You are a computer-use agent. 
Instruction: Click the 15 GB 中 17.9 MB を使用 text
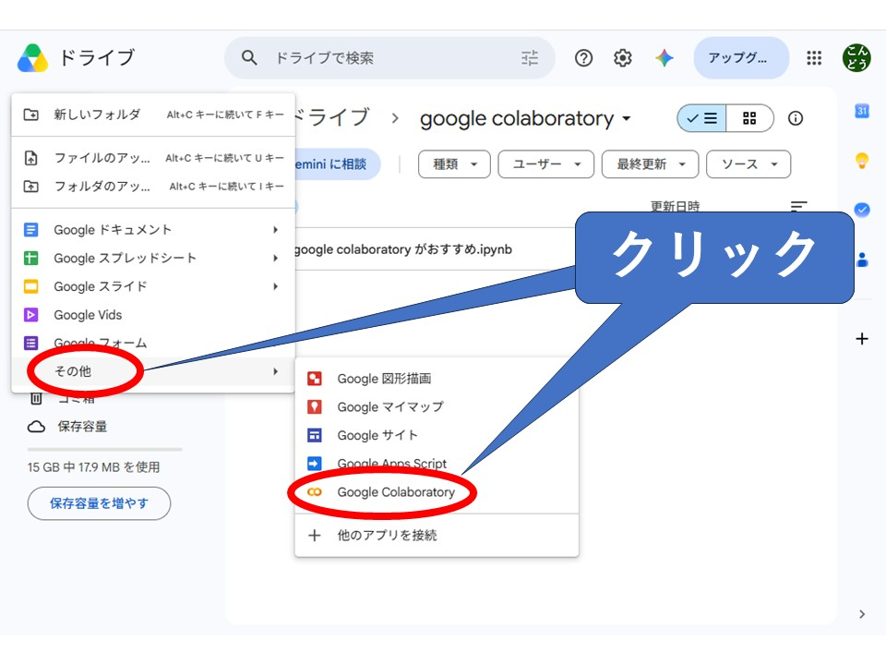[93, 467]
